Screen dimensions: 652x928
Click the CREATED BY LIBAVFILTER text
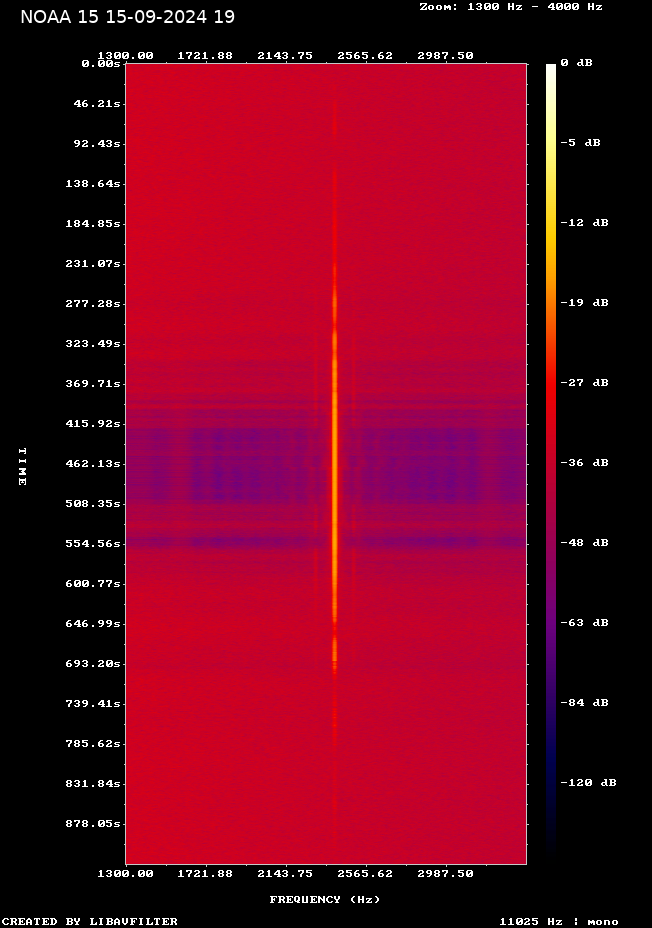pyautogui.click(x=90, y=921)
